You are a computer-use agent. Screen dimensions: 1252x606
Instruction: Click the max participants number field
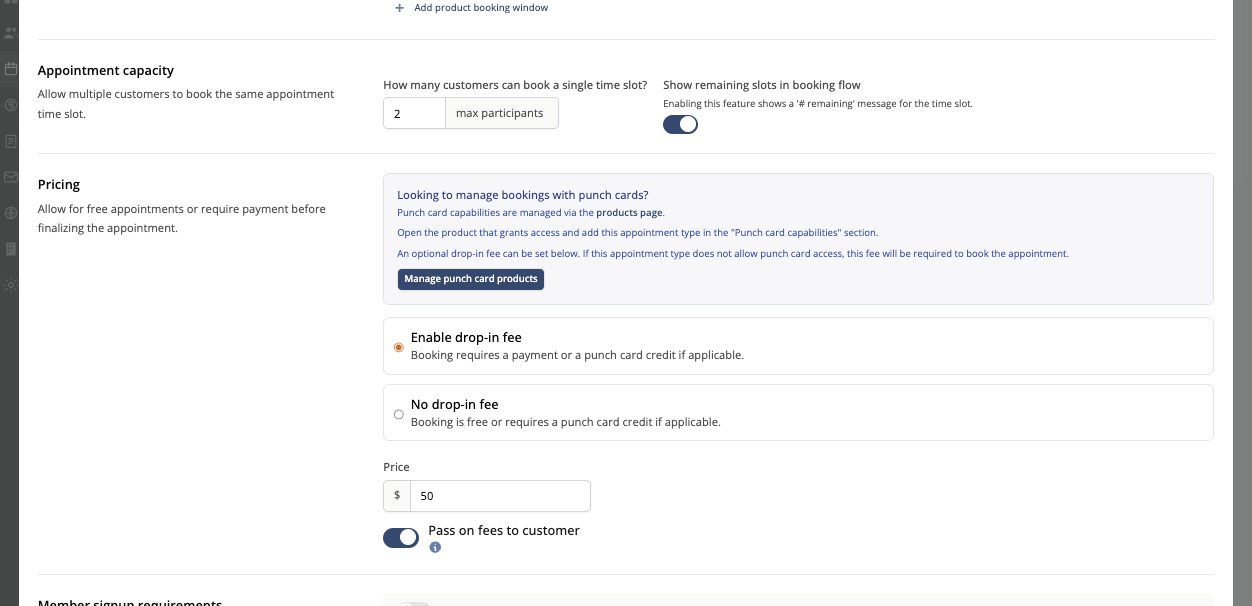(x=414, y=114)
